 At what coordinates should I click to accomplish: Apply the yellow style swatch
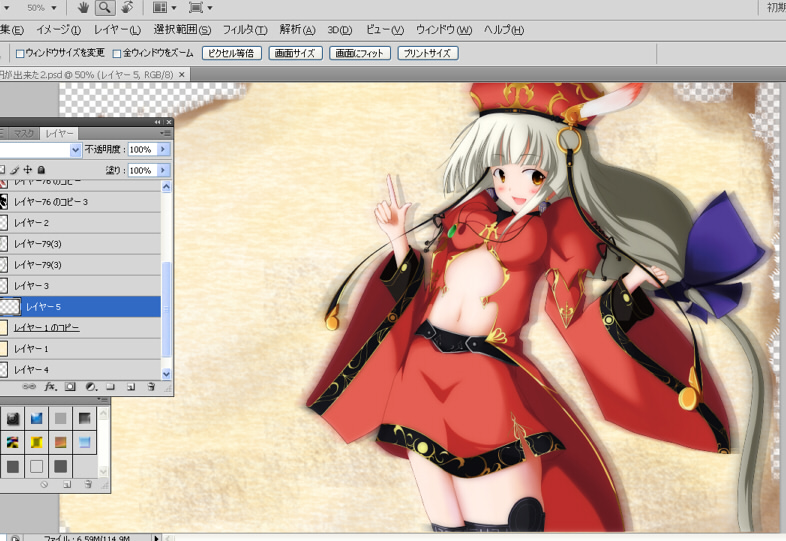pos(37,441)
